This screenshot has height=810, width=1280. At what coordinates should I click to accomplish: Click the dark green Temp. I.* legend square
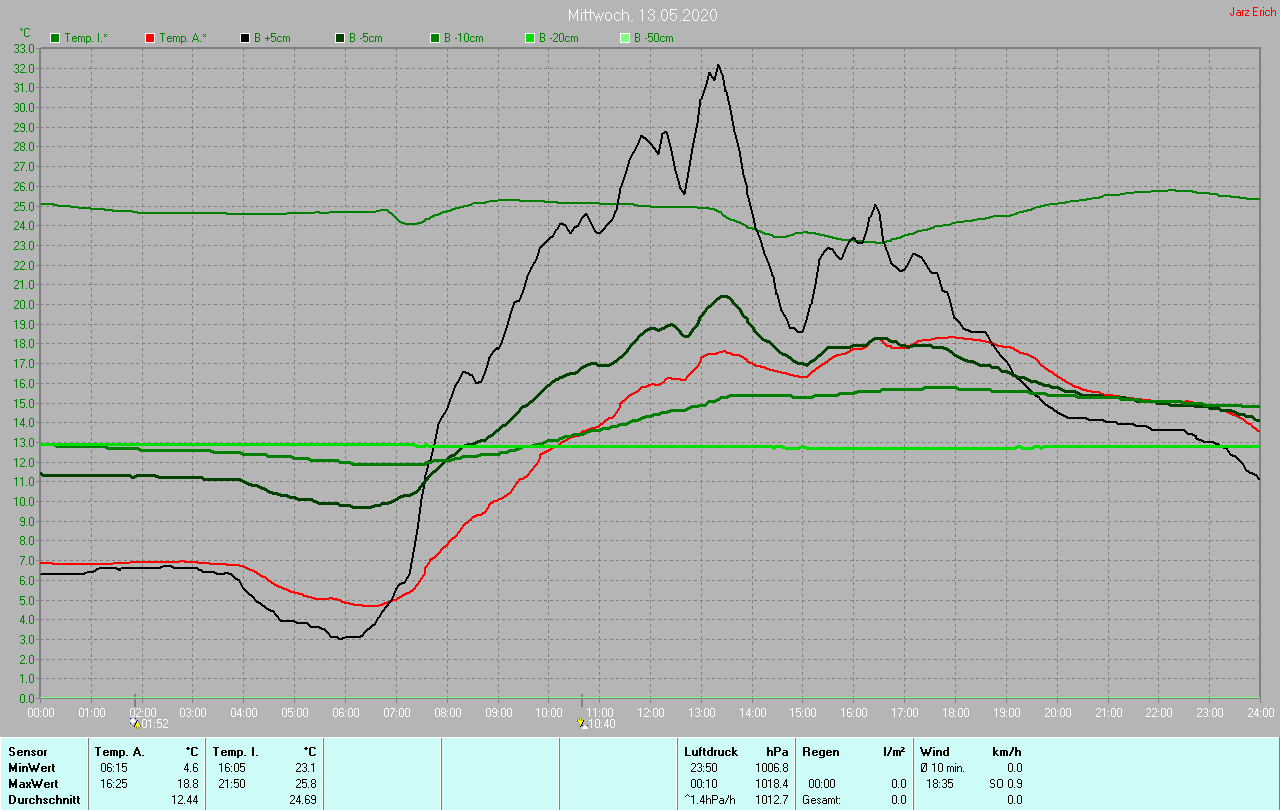(55, 37)
